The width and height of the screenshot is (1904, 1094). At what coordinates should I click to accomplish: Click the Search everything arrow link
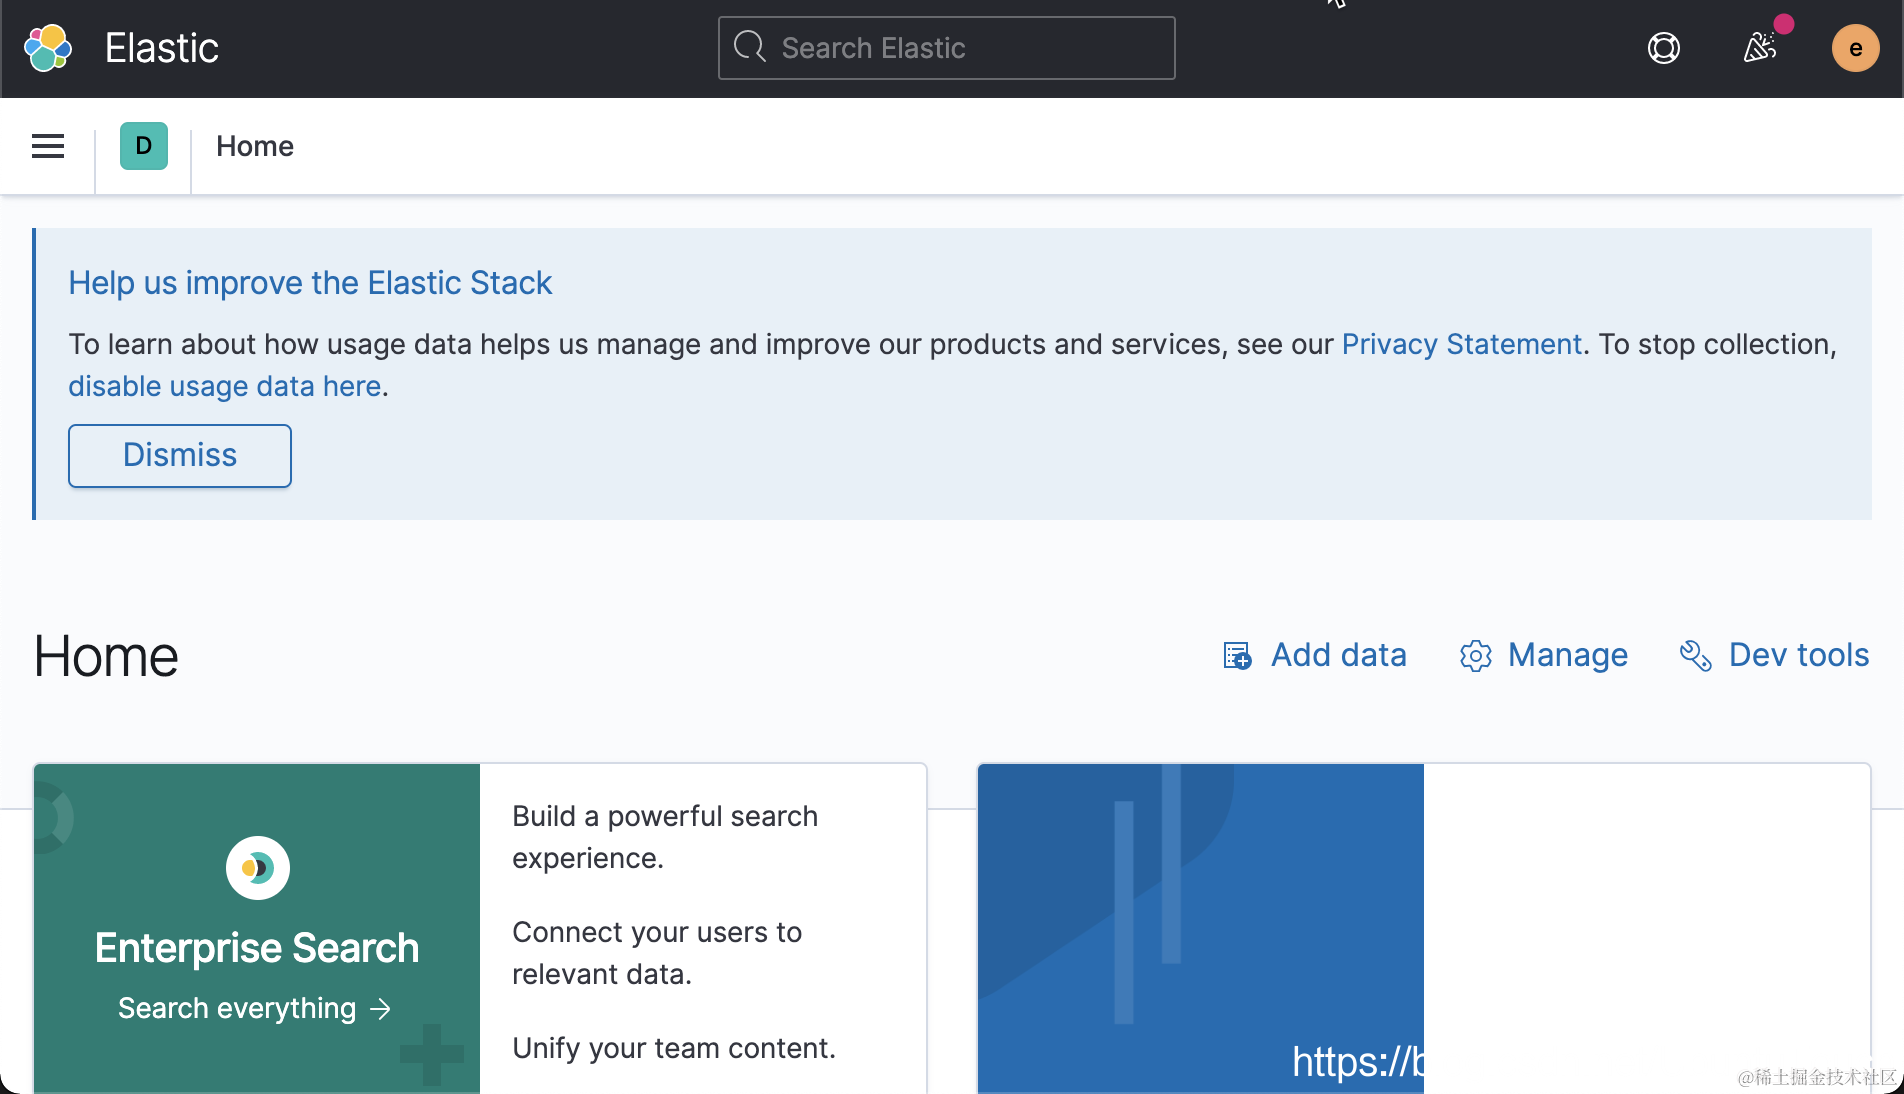coord(255,1008)
